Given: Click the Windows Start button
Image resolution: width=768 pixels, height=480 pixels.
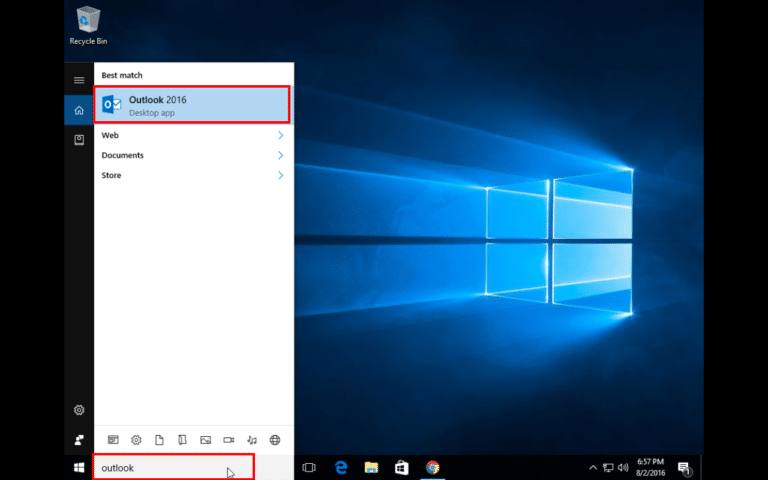Looking at the screenshot, I should (x=79, y=468).
